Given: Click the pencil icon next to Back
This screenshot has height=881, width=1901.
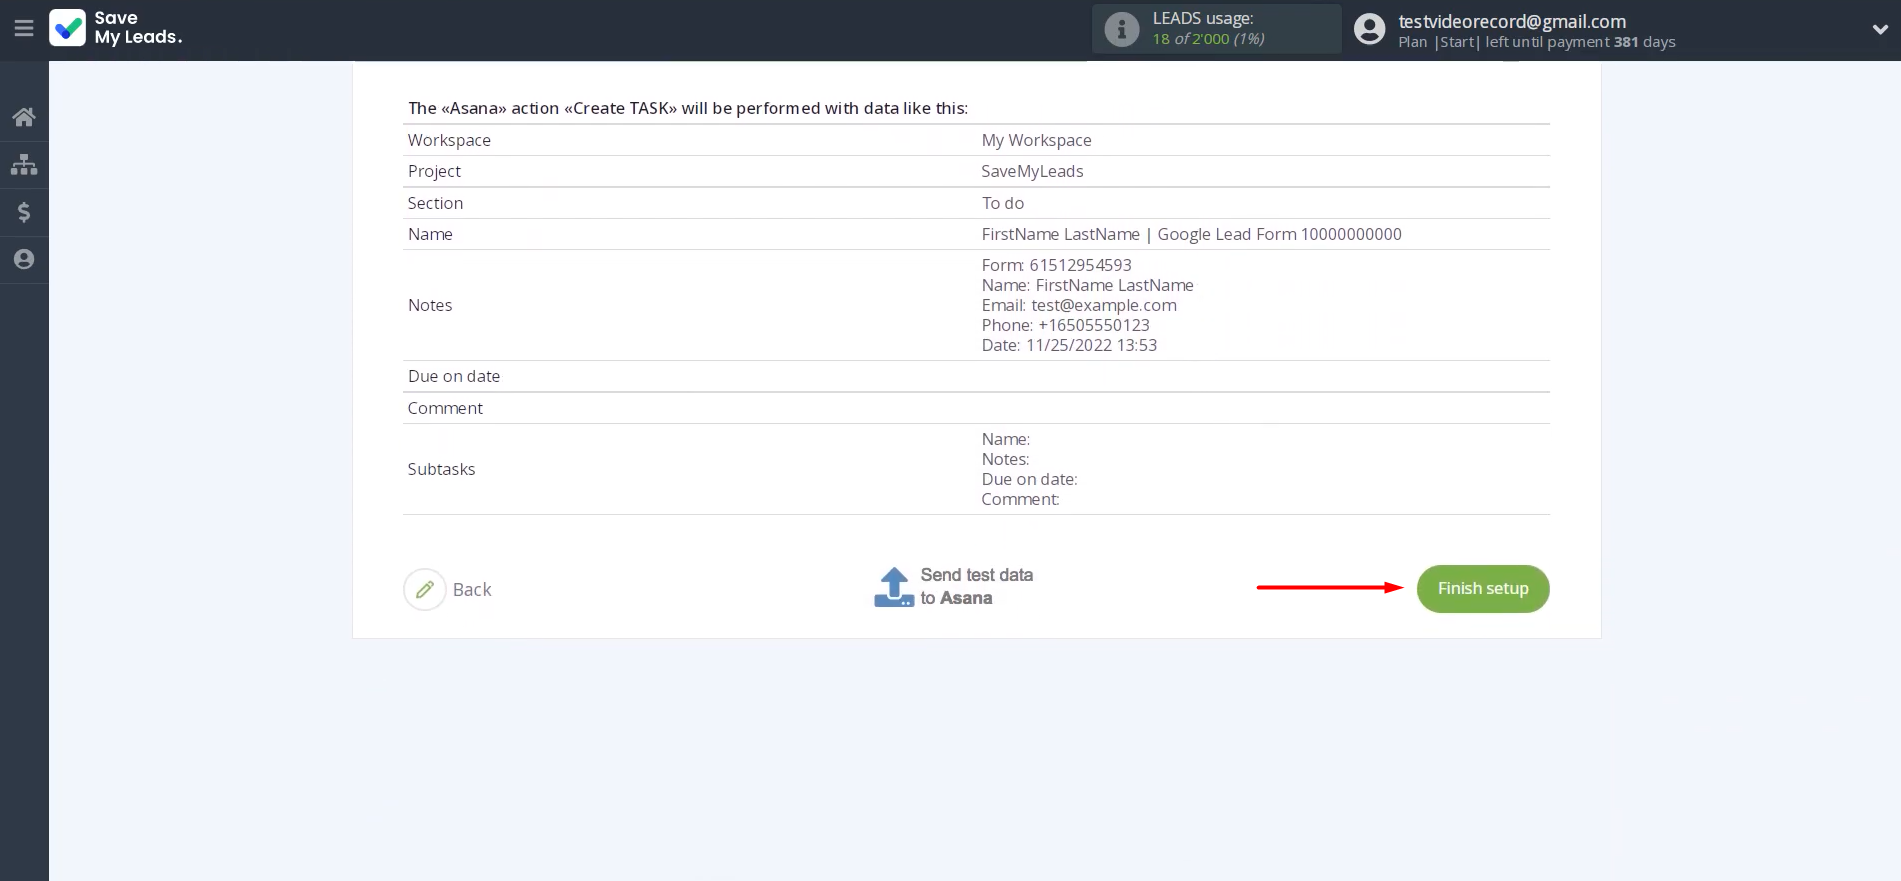Looking at the screenshot, I should point(425,590).
